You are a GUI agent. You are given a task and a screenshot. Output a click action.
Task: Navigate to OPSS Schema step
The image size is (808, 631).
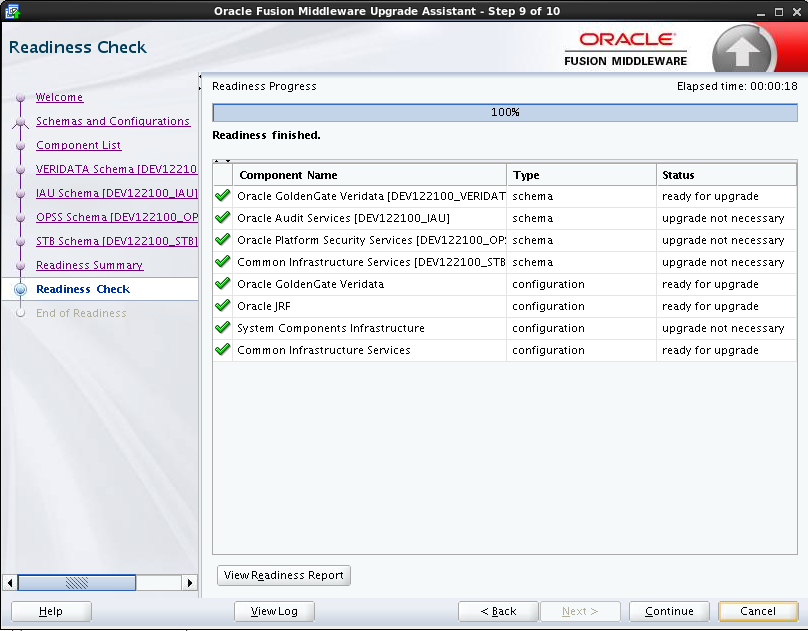click(x=116, y=217)
